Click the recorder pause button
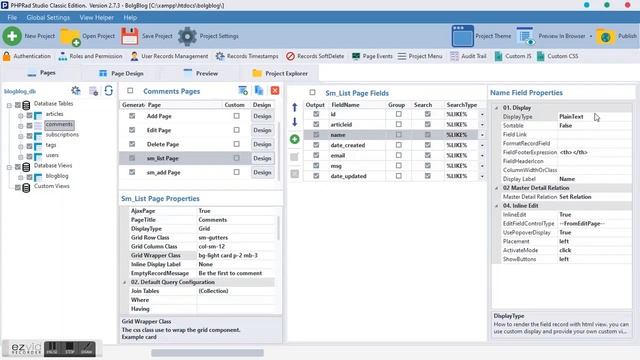This screenshot has height=360, width=640. pos(52,348)
